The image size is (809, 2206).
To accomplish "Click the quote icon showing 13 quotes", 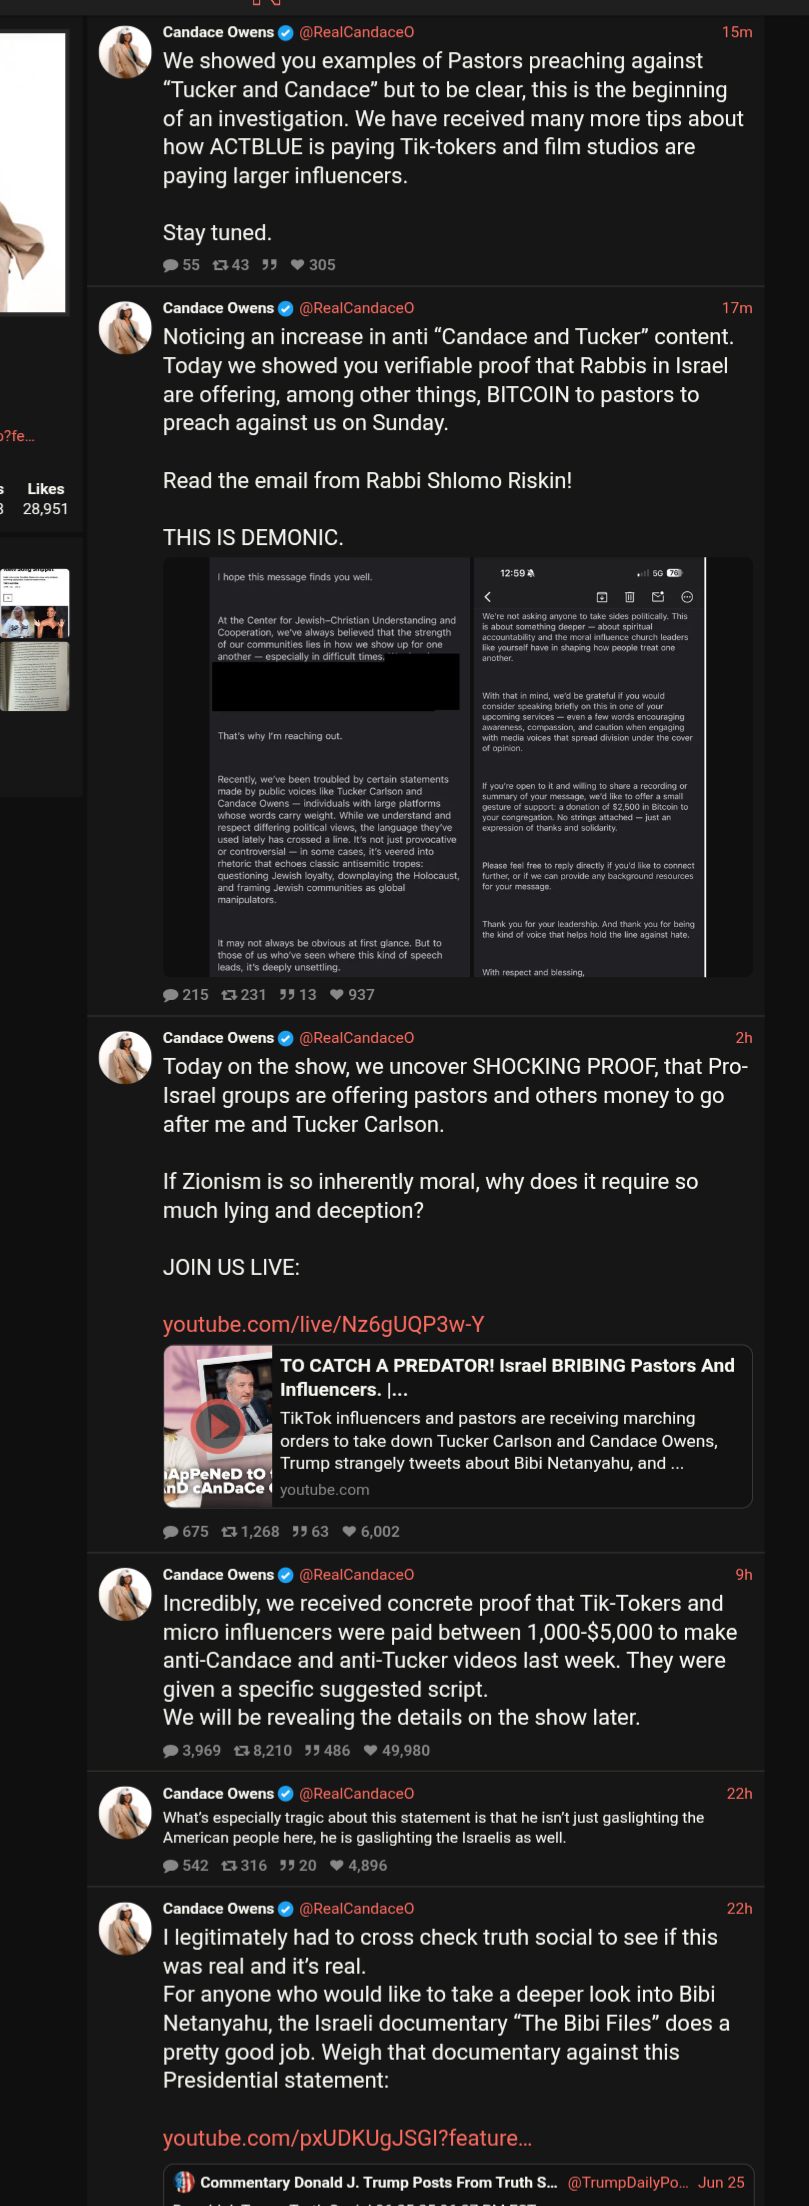I will point(287,995).
